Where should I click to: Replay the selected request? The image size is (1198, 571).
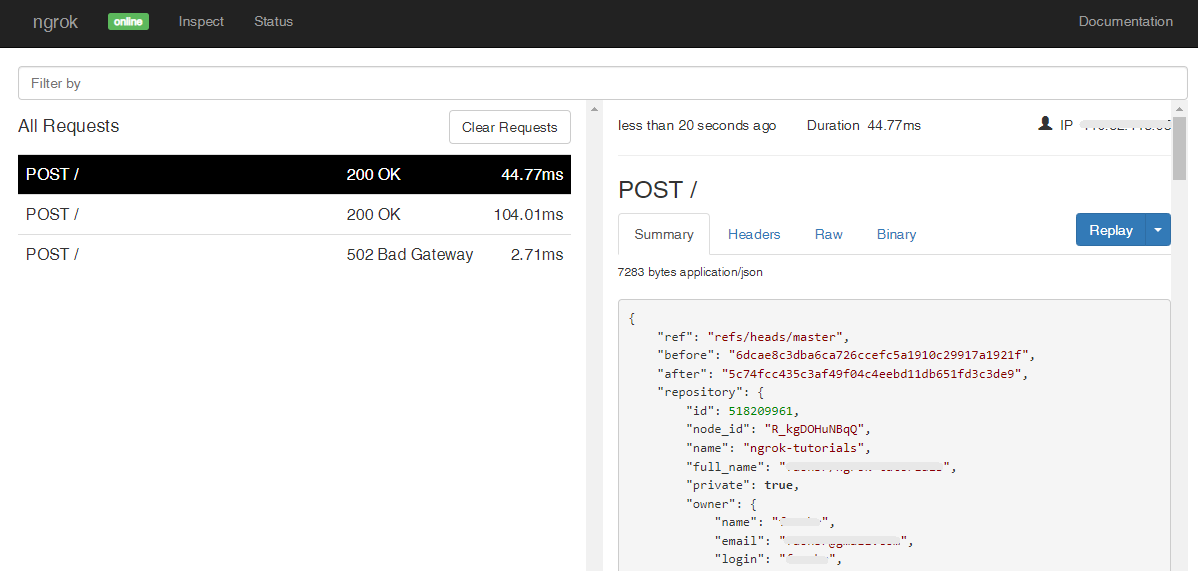tap(1111, 230)
